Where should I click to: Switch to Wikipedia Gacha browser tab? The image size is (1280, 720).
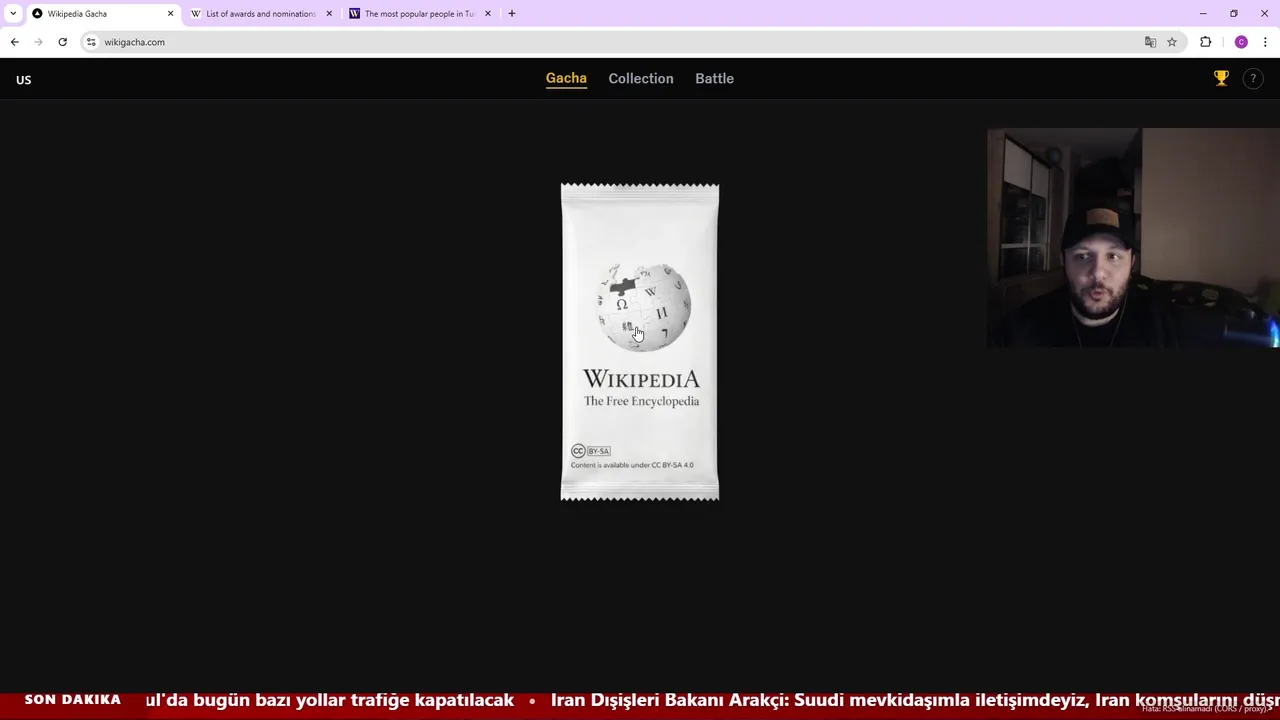point(100,14)
